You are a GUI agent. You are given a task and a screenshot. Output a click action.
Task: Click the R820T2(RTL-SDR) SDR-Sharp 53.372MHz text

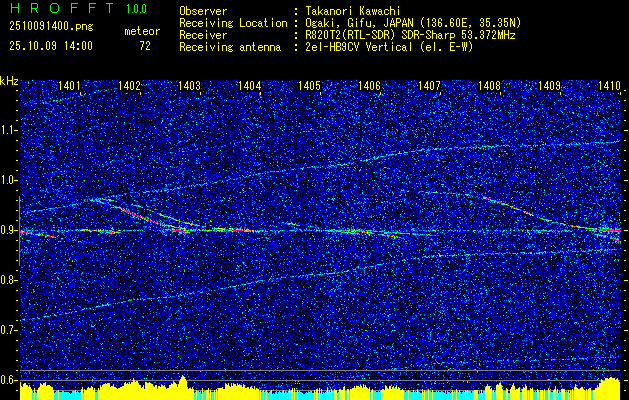pyautogui.click(x=410, y=35)
